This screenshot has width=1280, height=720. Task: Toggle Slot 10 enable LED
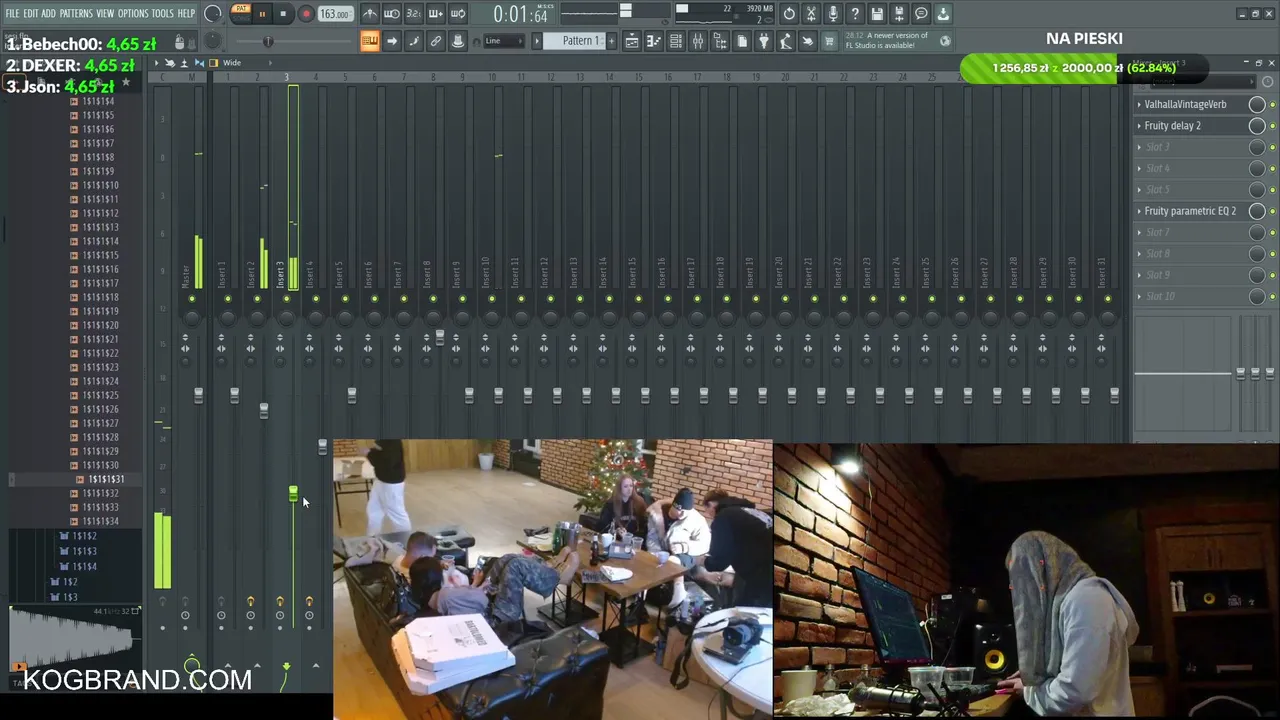click(1272, 296)
